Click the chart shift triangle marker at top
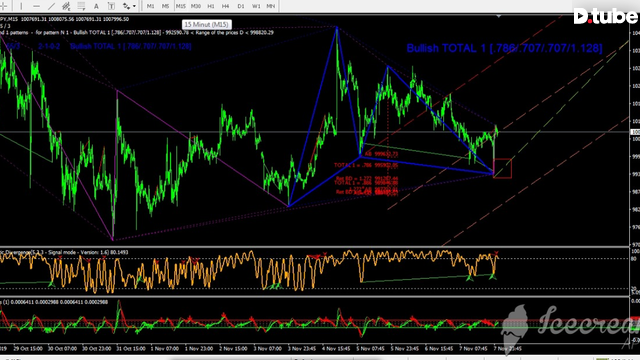Image resolution: width=640 pixels, height=360 pixels. pyautogui.click(x=499, y=16)
